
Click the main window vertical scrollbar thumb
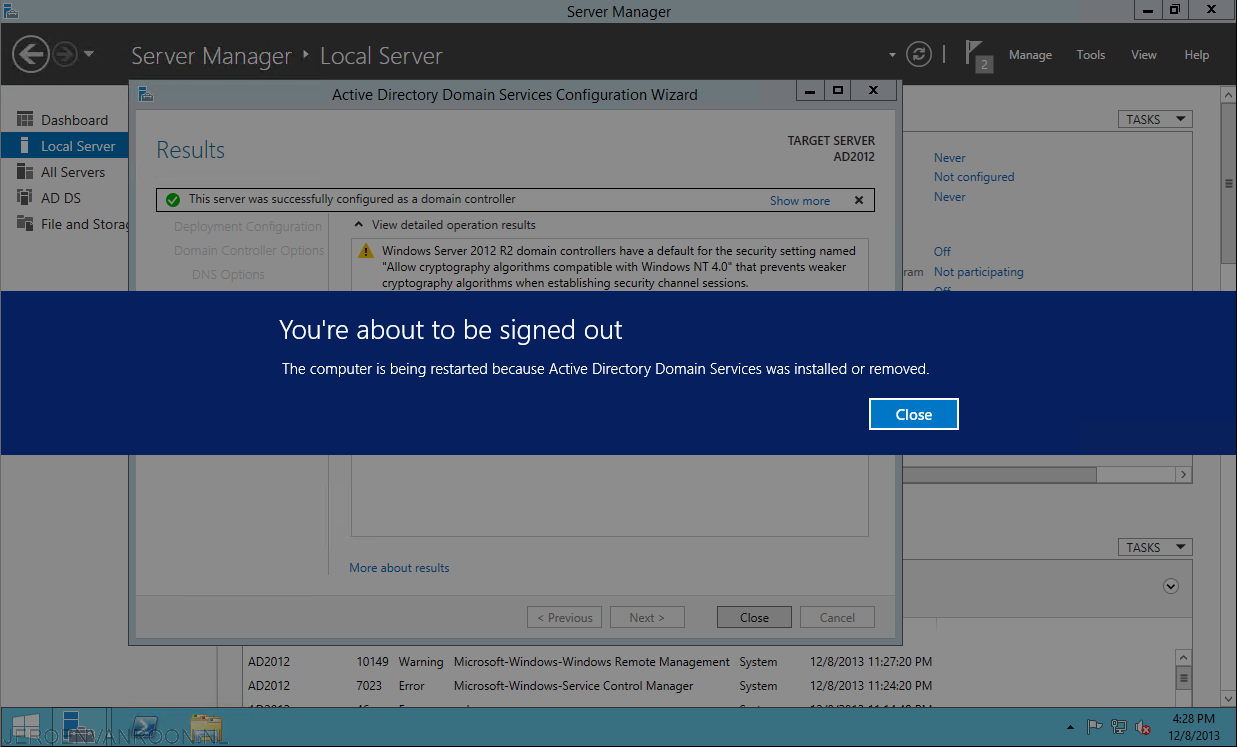[1229, 184]
